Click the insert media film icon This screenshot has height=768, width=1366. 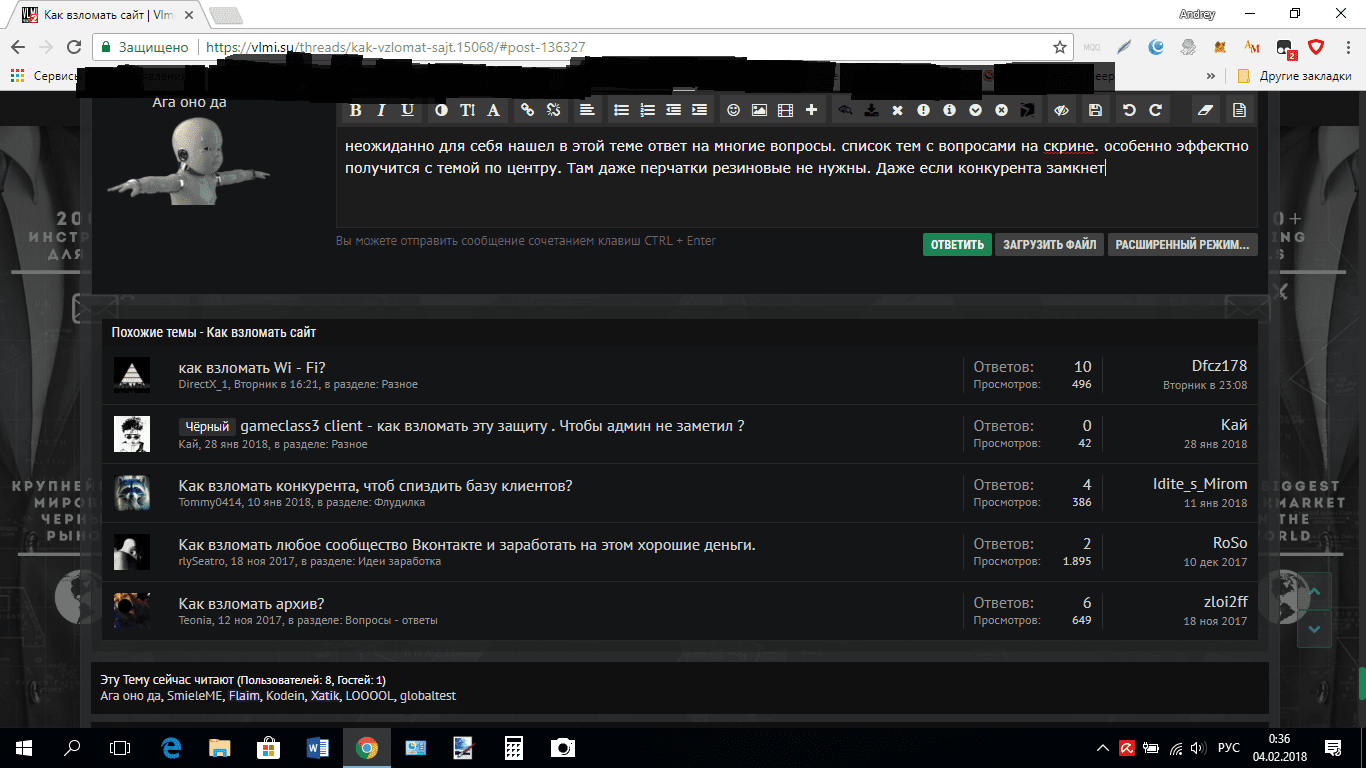tap(785, 110)
